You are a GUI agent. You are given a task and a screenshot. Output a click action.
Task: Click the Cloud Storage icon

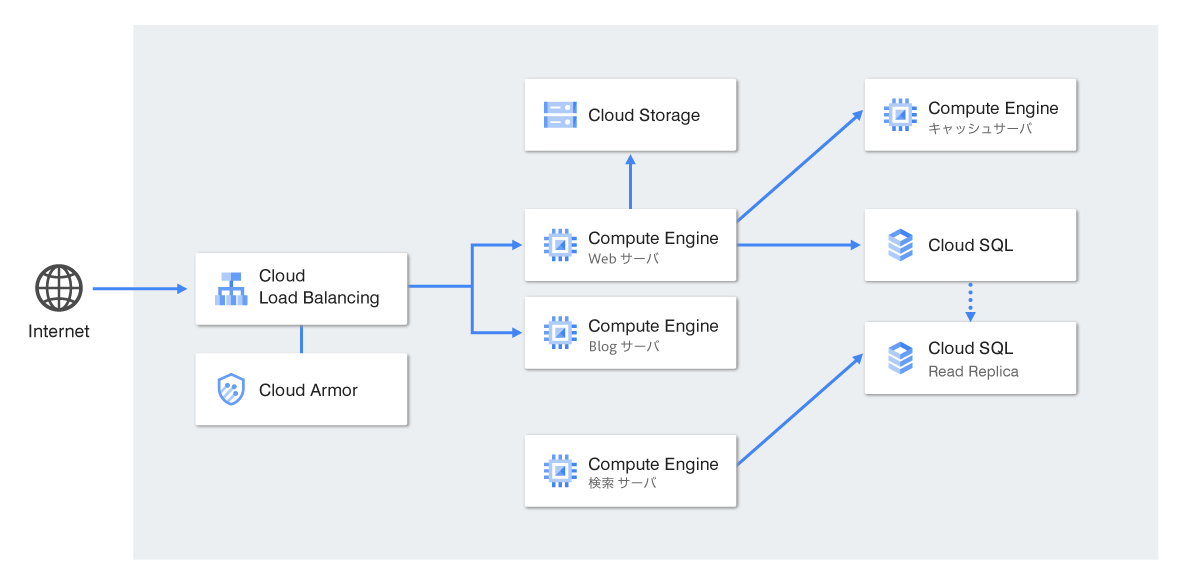560,115
